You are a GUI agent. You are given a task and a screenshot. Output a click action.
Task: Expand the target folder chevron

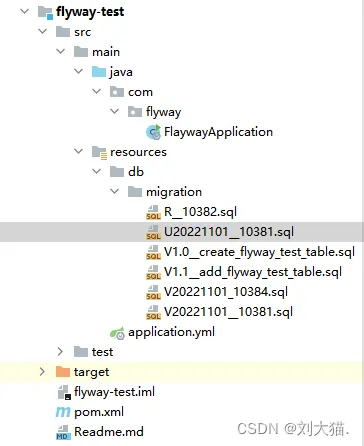tap(42, 371)
